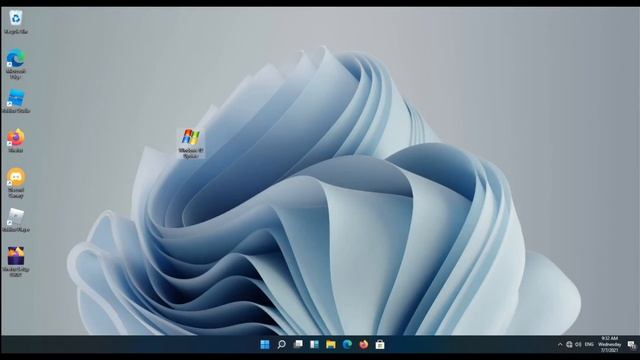The image size is (640, 360).
Task: Open the clock and date flyout
Action: pyautogui.click(x=609, y=344)
